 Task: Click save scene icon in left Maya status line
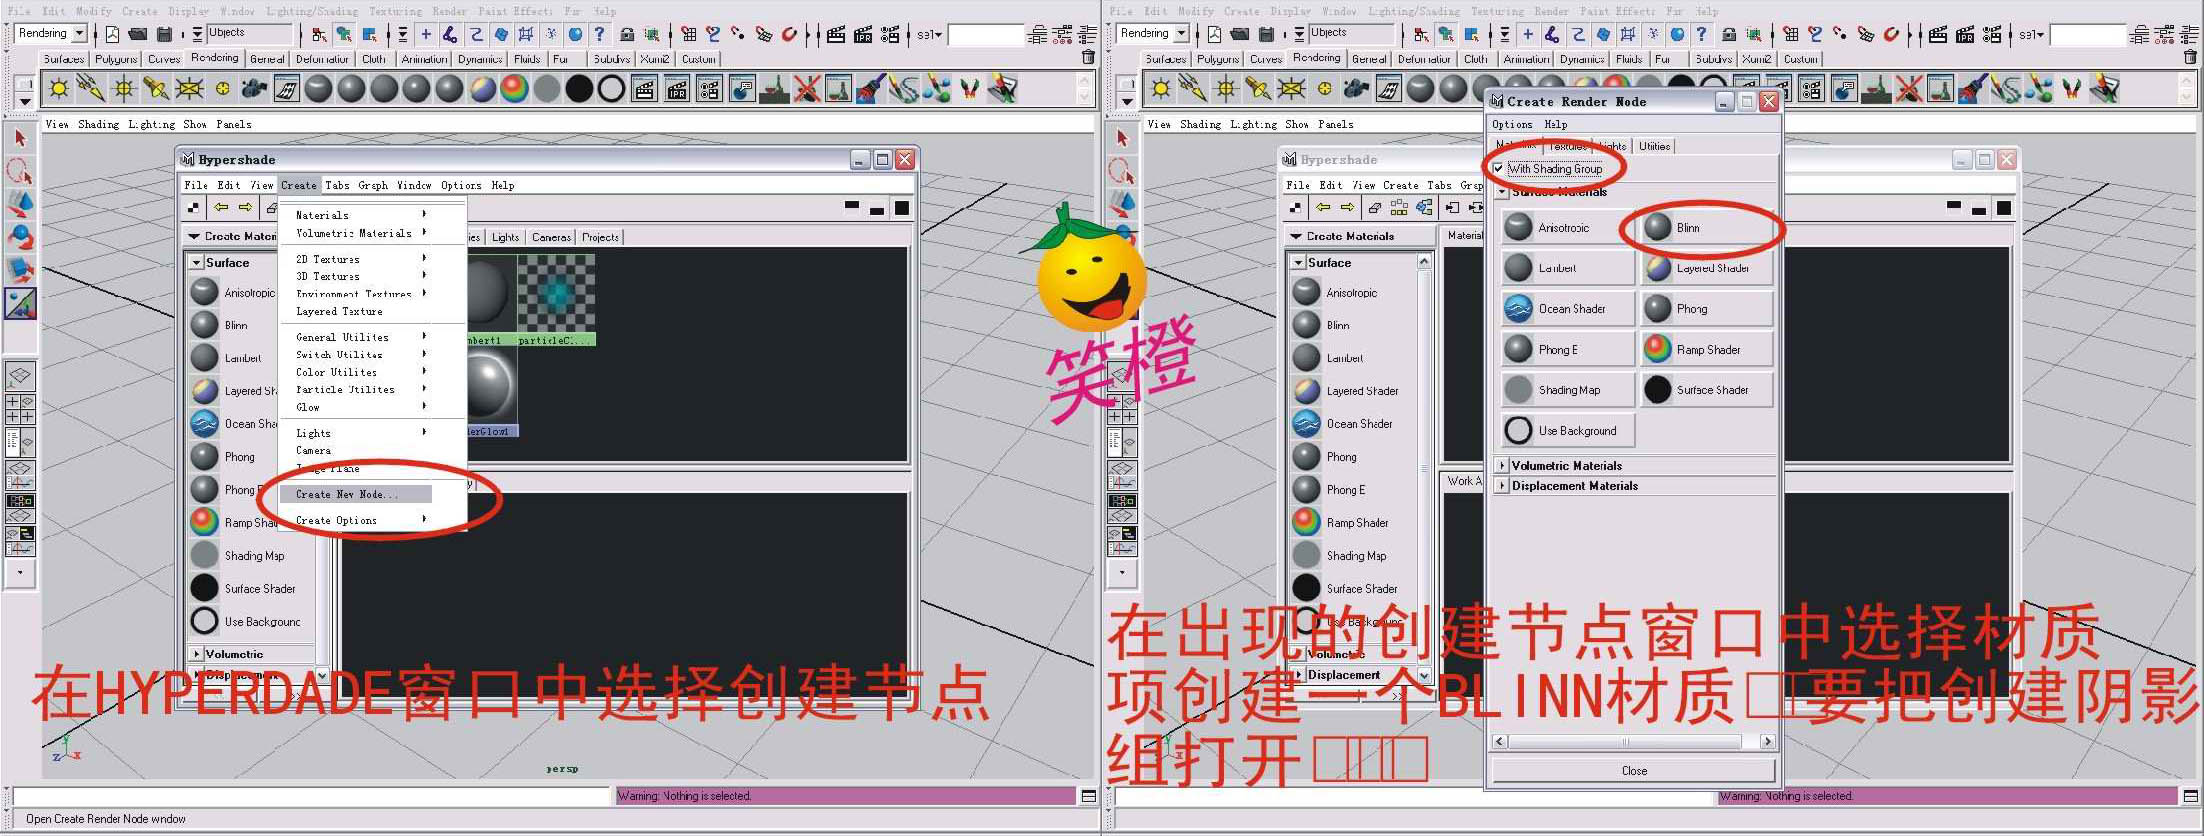pyautogui.click(x=165, y=34)
